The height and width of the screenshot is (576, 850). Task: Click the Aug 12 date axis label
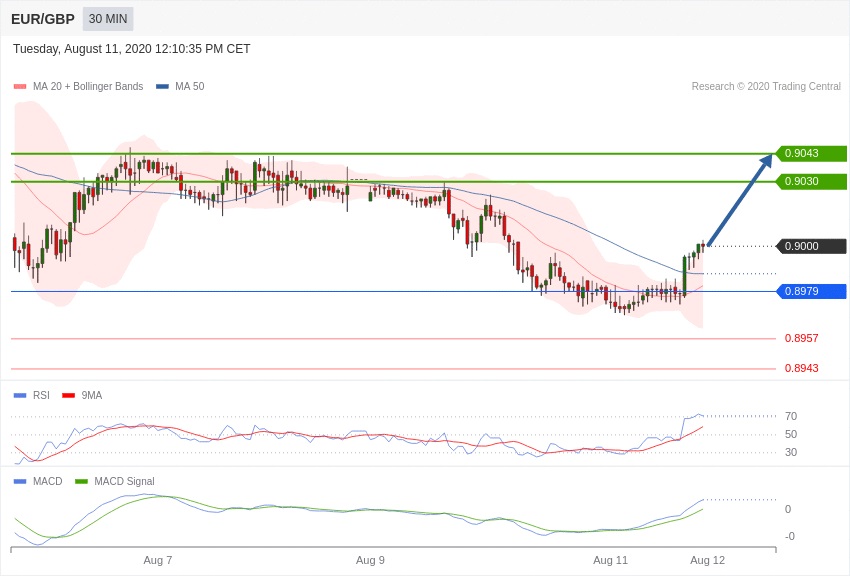click(707, 560)
